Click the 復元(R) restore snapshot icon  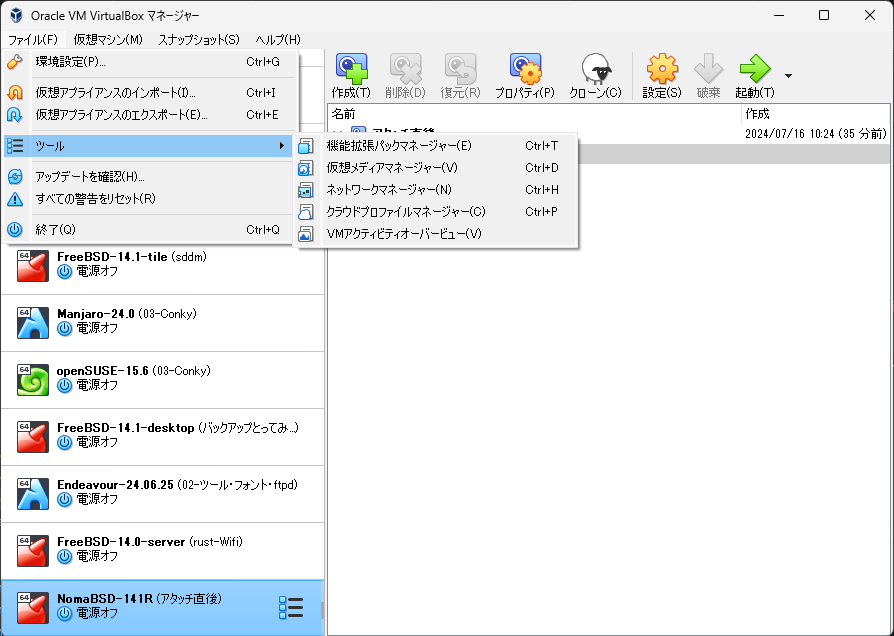point(461,69)
